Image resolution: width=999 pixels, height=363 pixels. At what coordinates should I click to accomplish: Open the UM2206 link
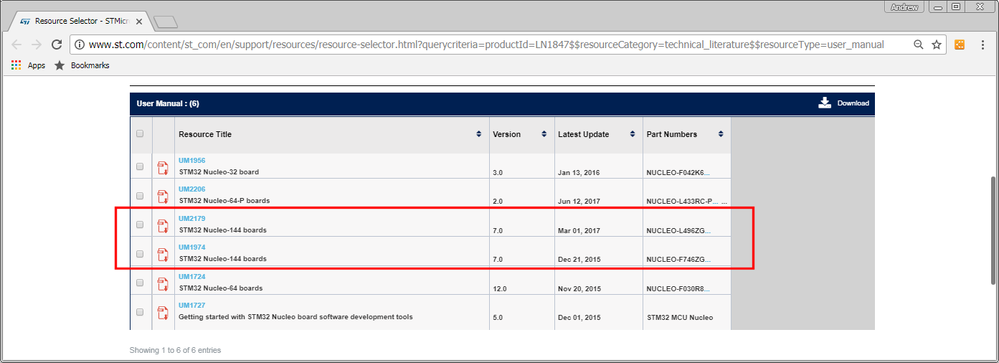(x=192, y=189)
